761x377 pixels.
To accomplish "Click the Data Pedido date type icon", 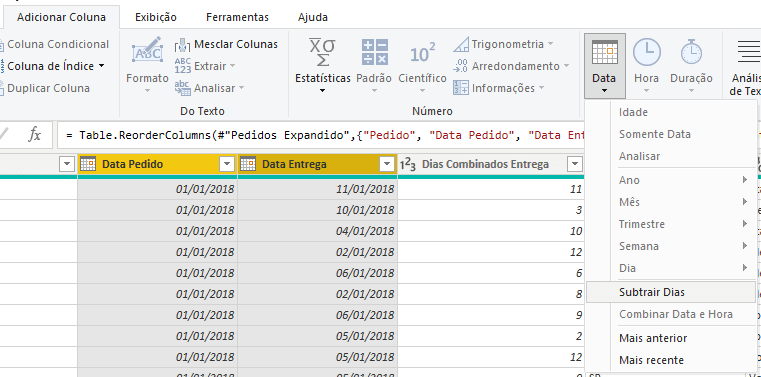I will pos(88,164).
